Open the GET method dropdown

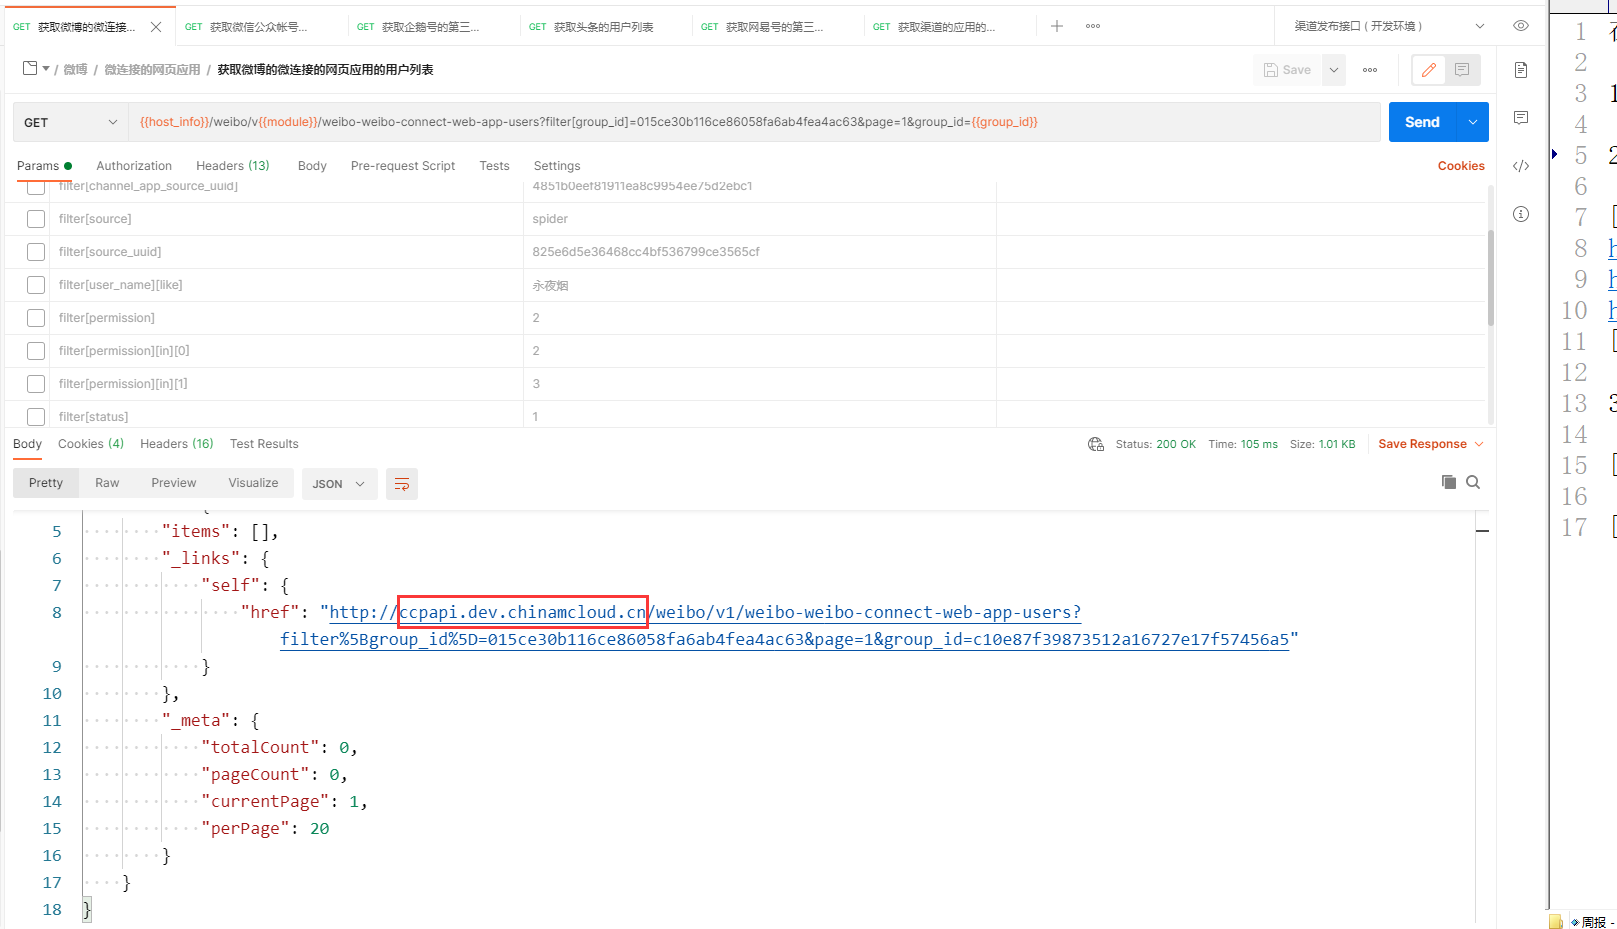(70, 122)
